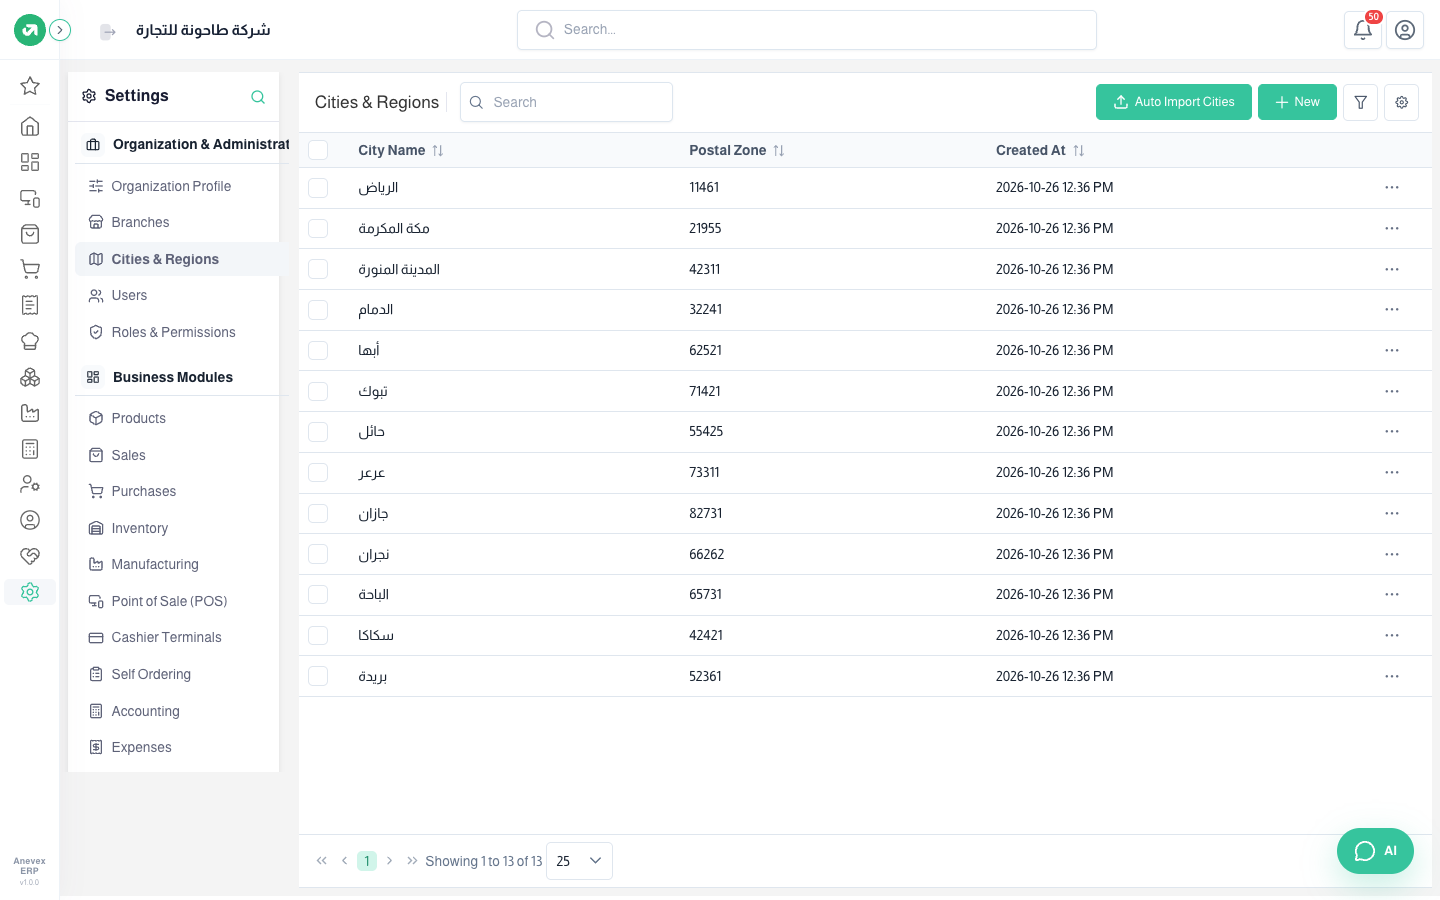Open the notifications bell

[x=1362, y=30]
